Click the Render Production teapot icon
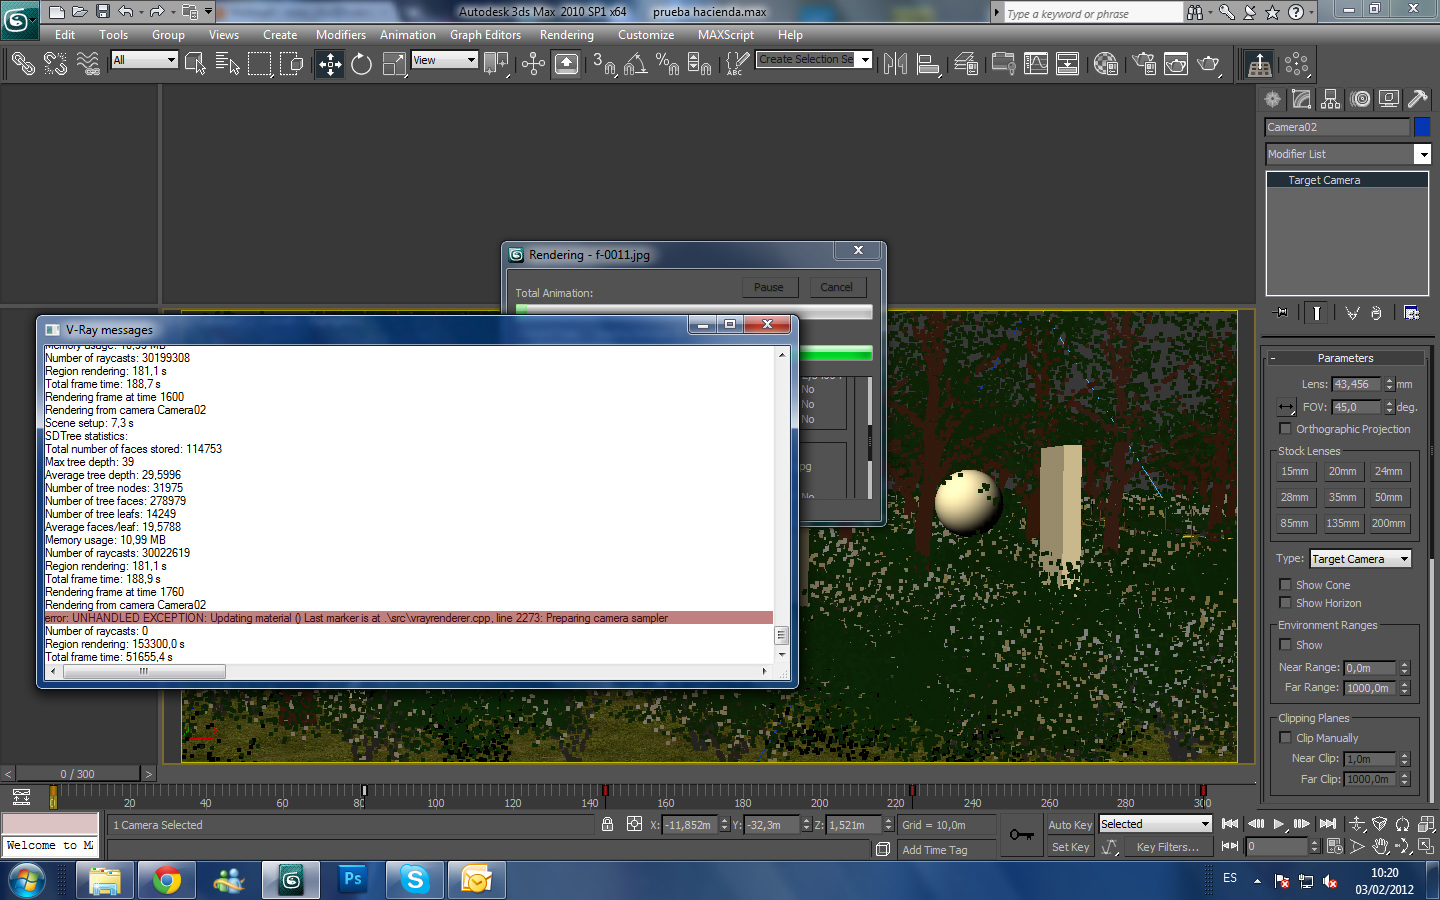1440x900 pixels. tap(1209, 64)
